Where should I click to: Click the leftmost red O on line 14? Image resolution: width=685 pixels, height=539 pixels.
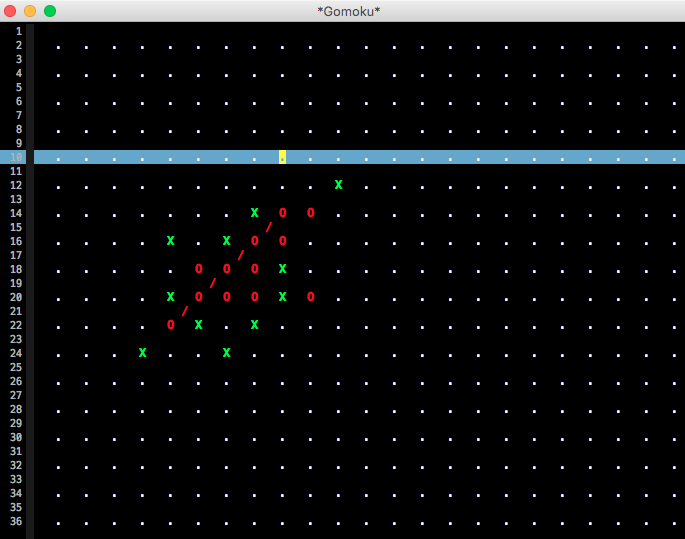point(283,213)
